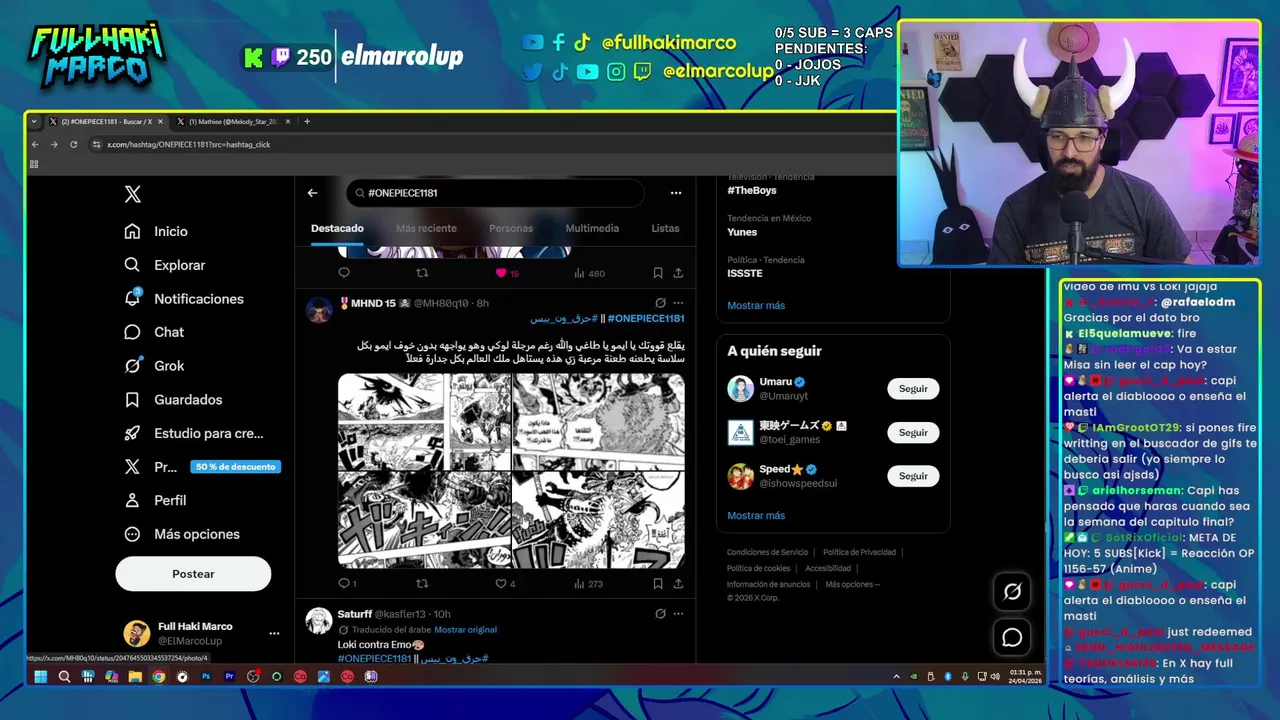Click the #ONEPIECE1181 search field

[x=495, y=193]
